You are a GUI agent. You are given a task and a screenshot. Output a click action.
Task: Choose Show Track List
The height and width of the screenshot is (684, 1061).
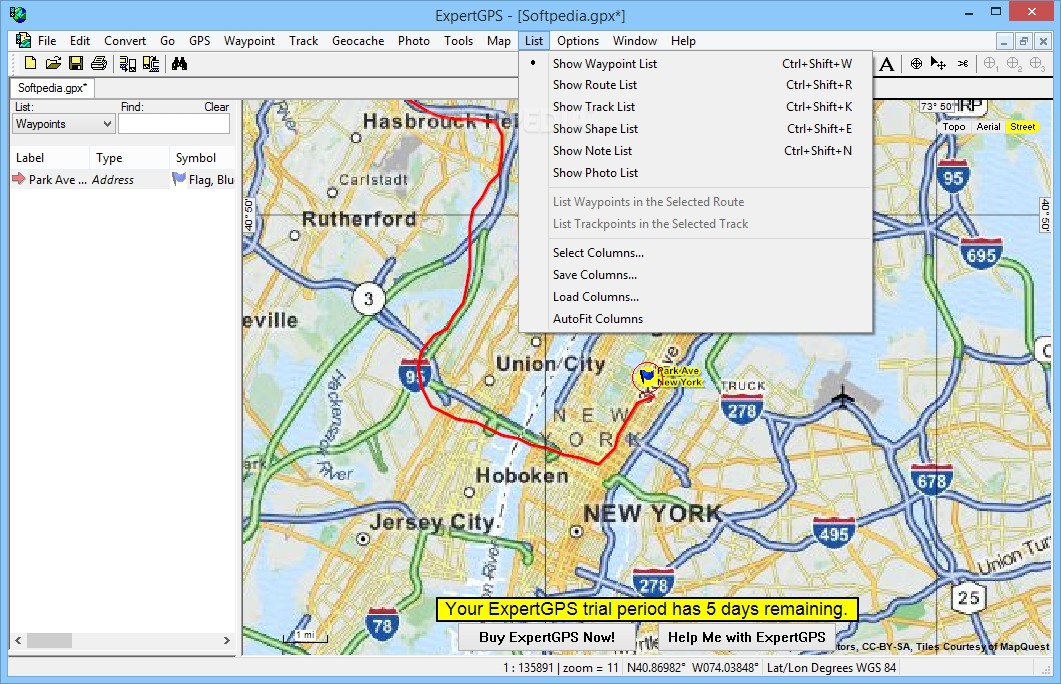[696, 107]
